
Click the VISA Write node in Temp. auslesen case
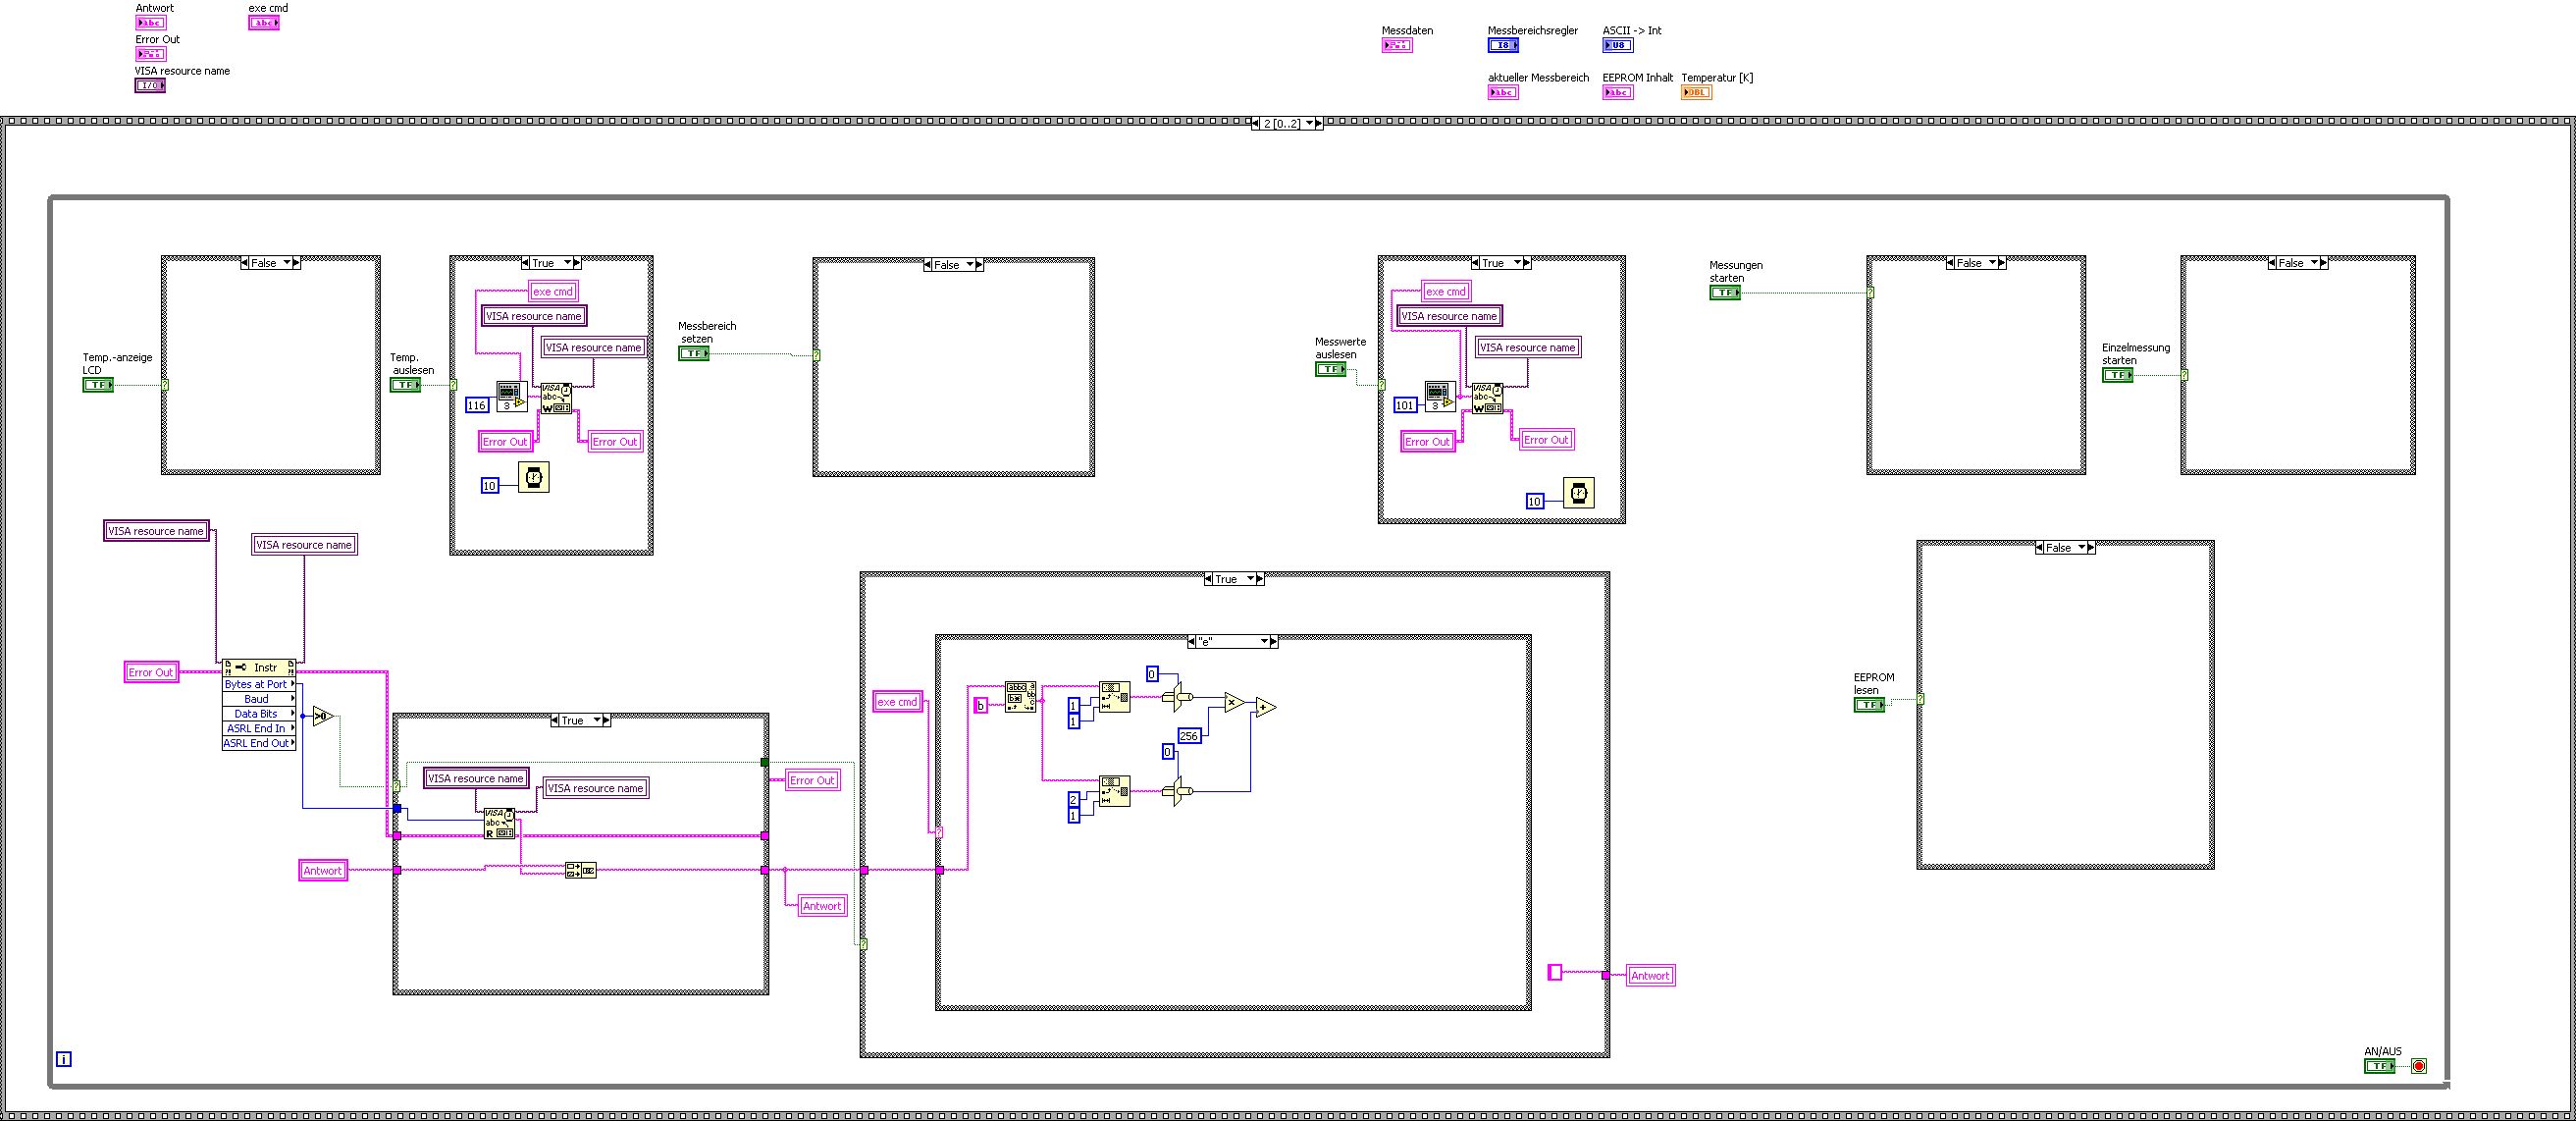[557, 398]
